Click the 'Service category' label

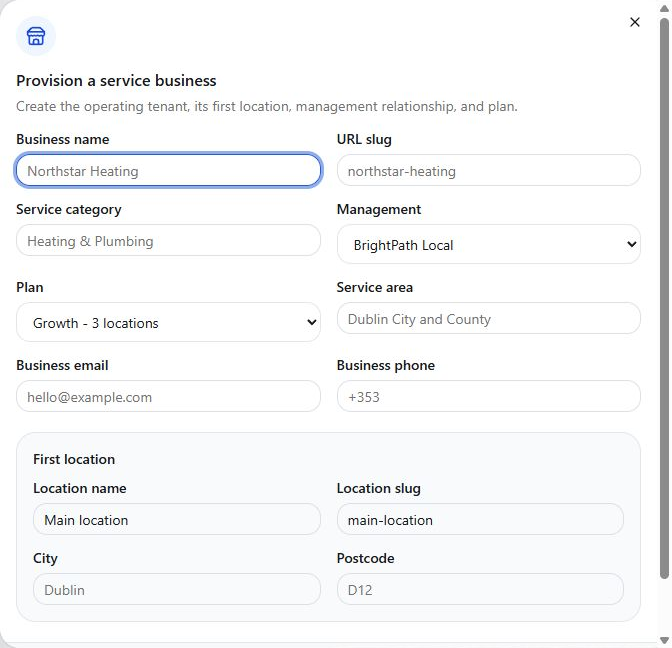coord(69,210)
